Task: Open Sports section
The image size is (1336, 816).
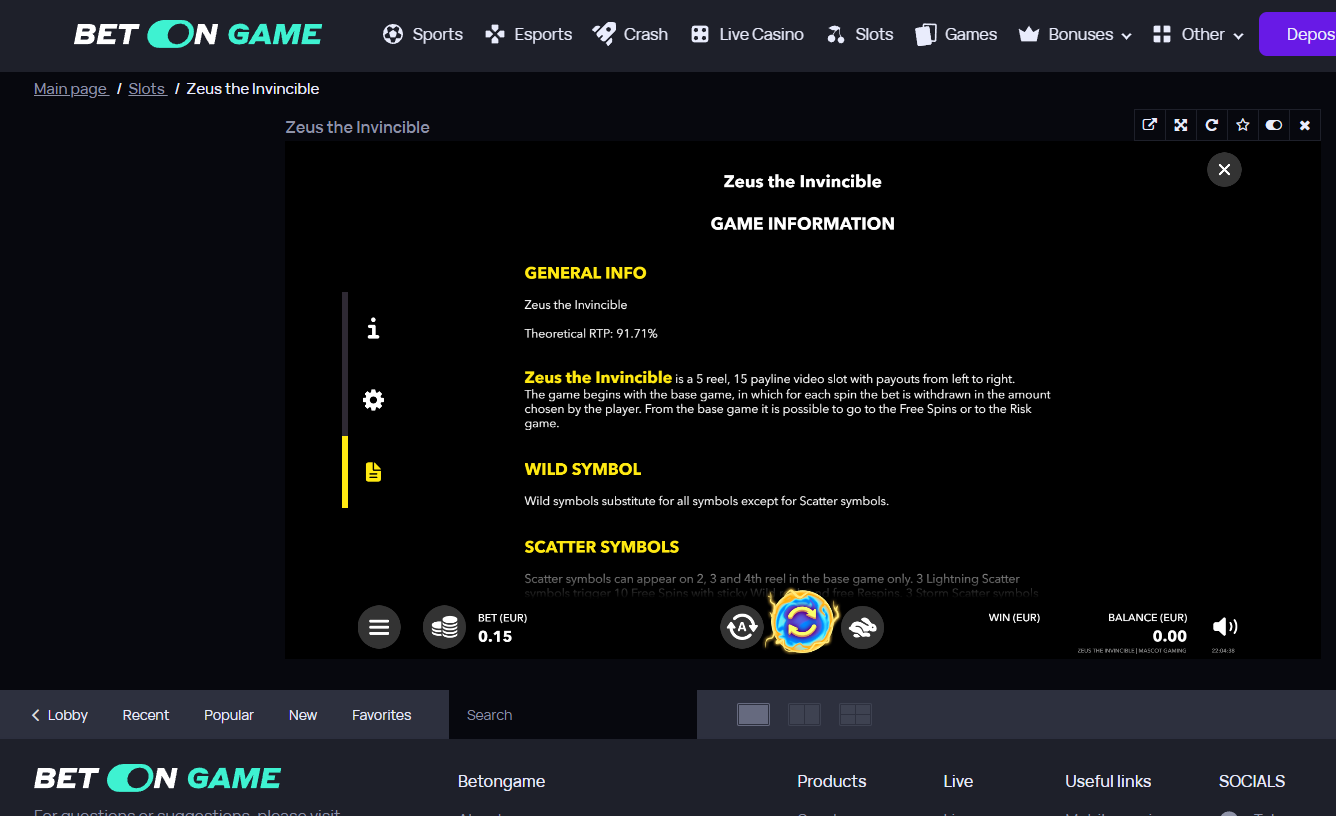Action: click(x=423, y=34)
